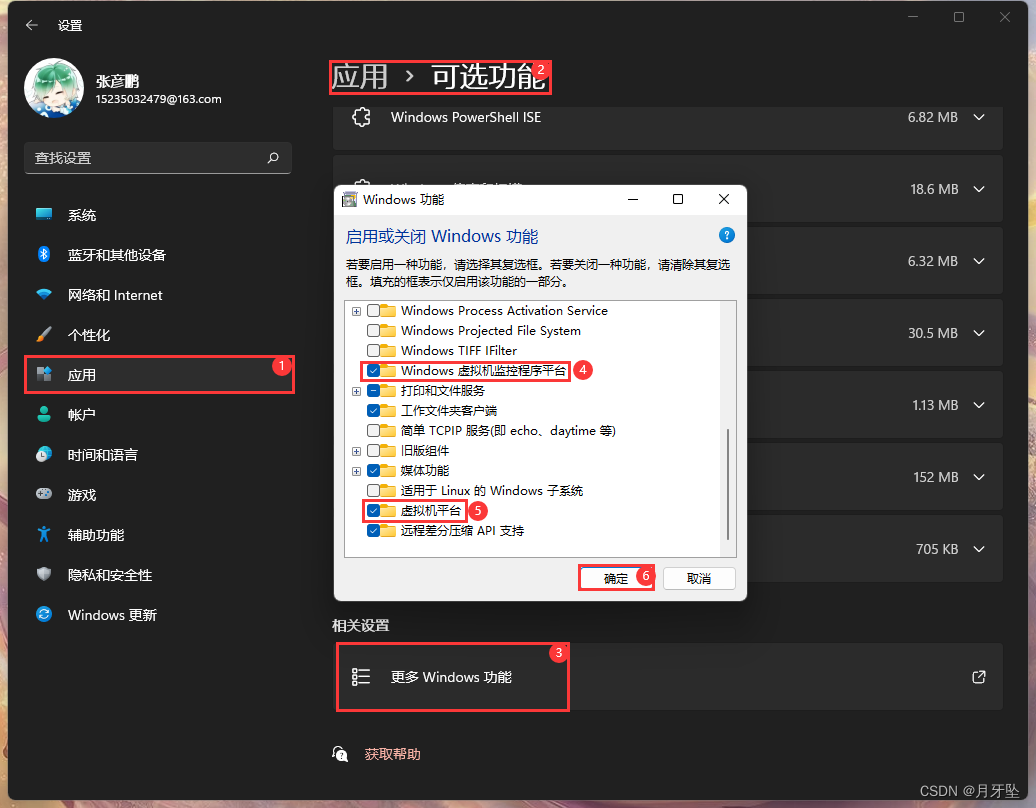Expand the 6.32 MB feature row
Screen dimensions: 1036x808
(979, 261)
